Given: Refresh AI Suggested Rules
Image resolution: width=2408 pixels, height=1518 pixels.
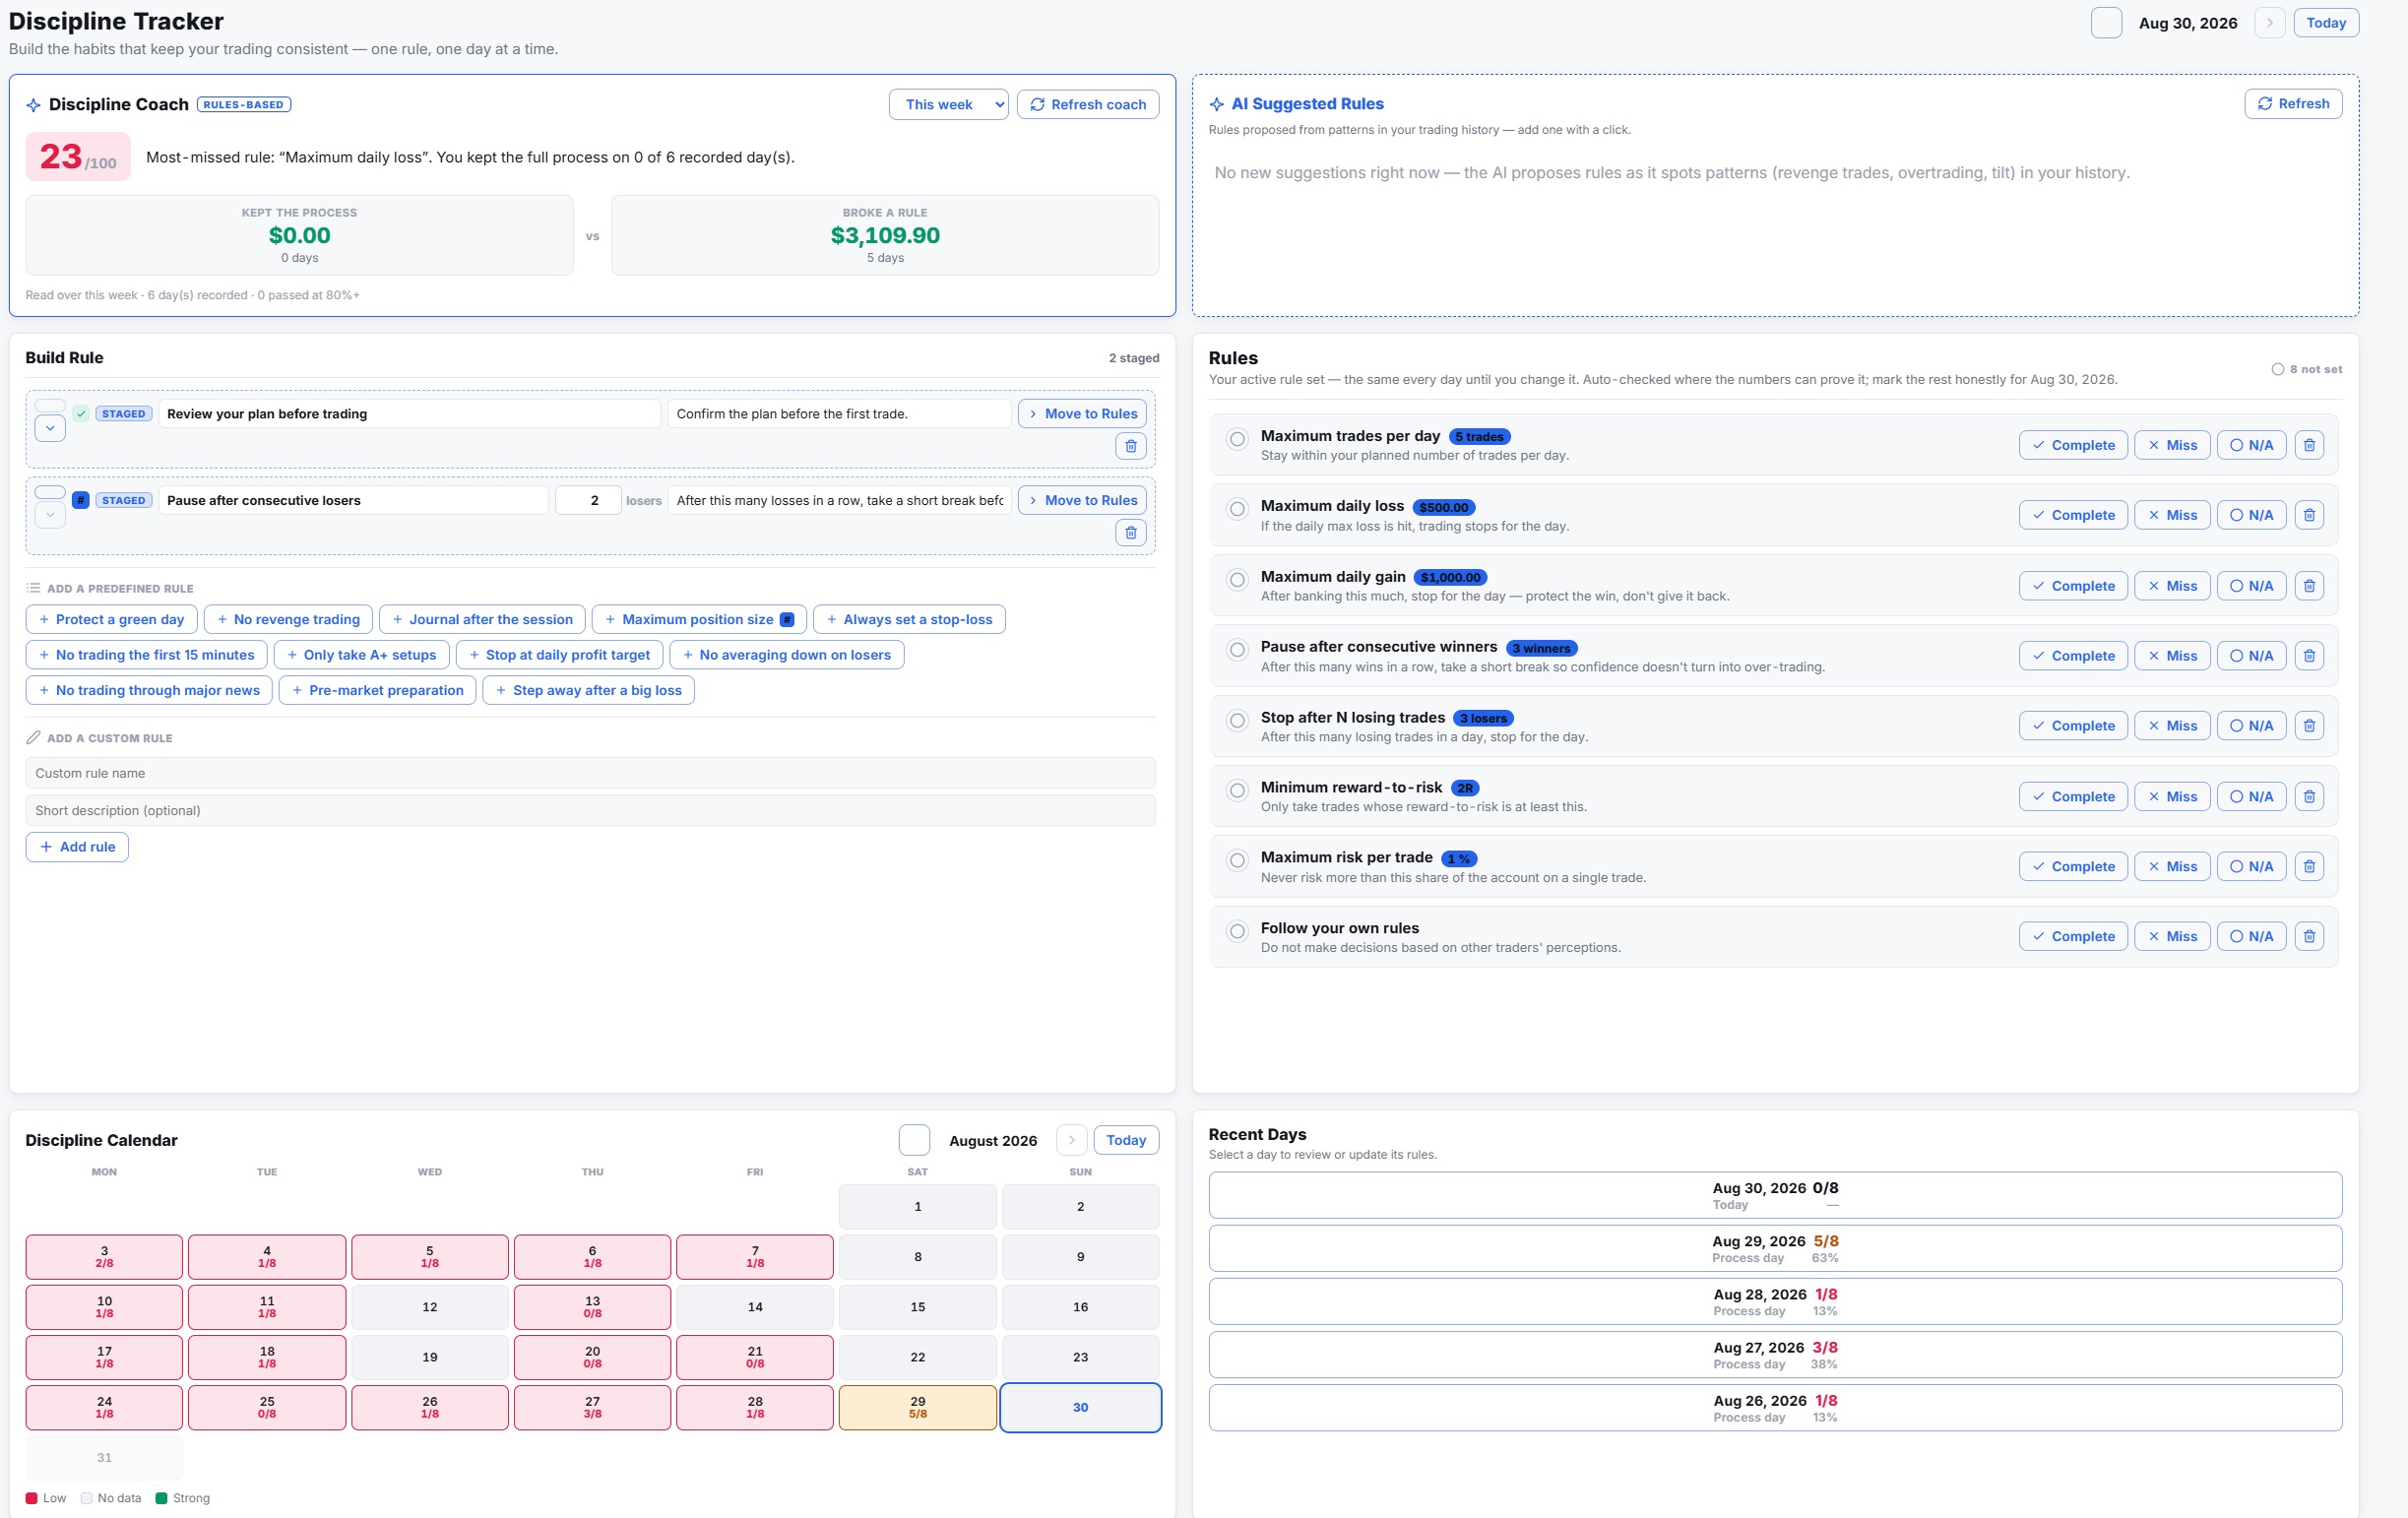Looking at the screenshot, I should point(2293,103).
